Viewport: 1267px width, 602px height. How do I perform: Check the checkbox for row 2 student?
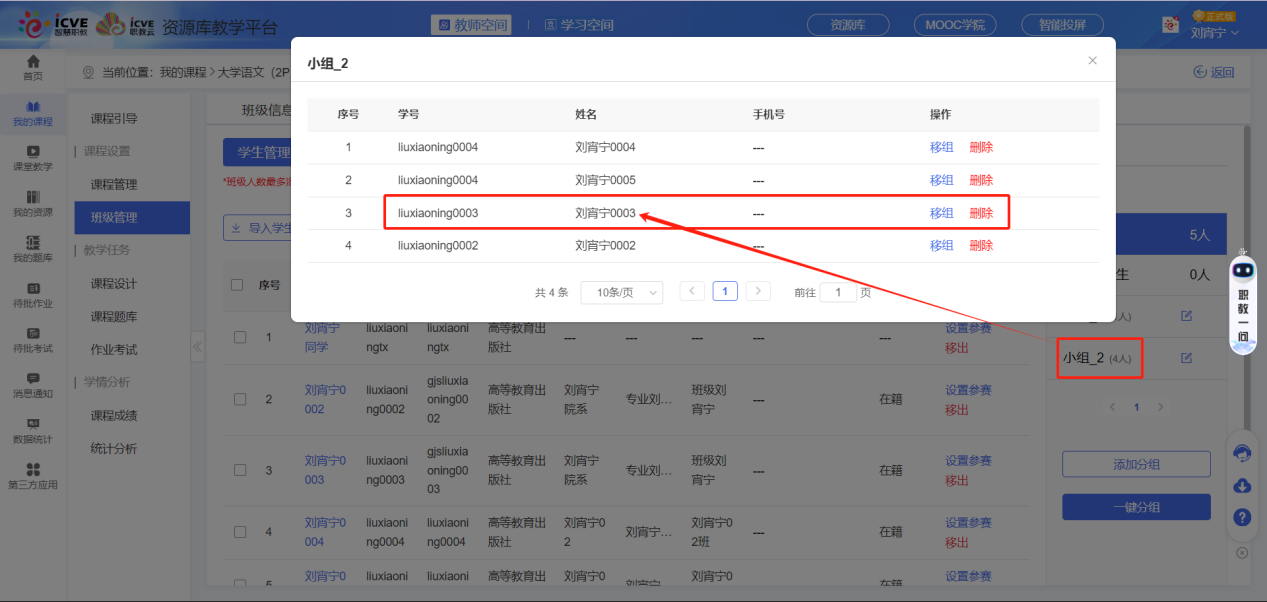pos(240,399)
